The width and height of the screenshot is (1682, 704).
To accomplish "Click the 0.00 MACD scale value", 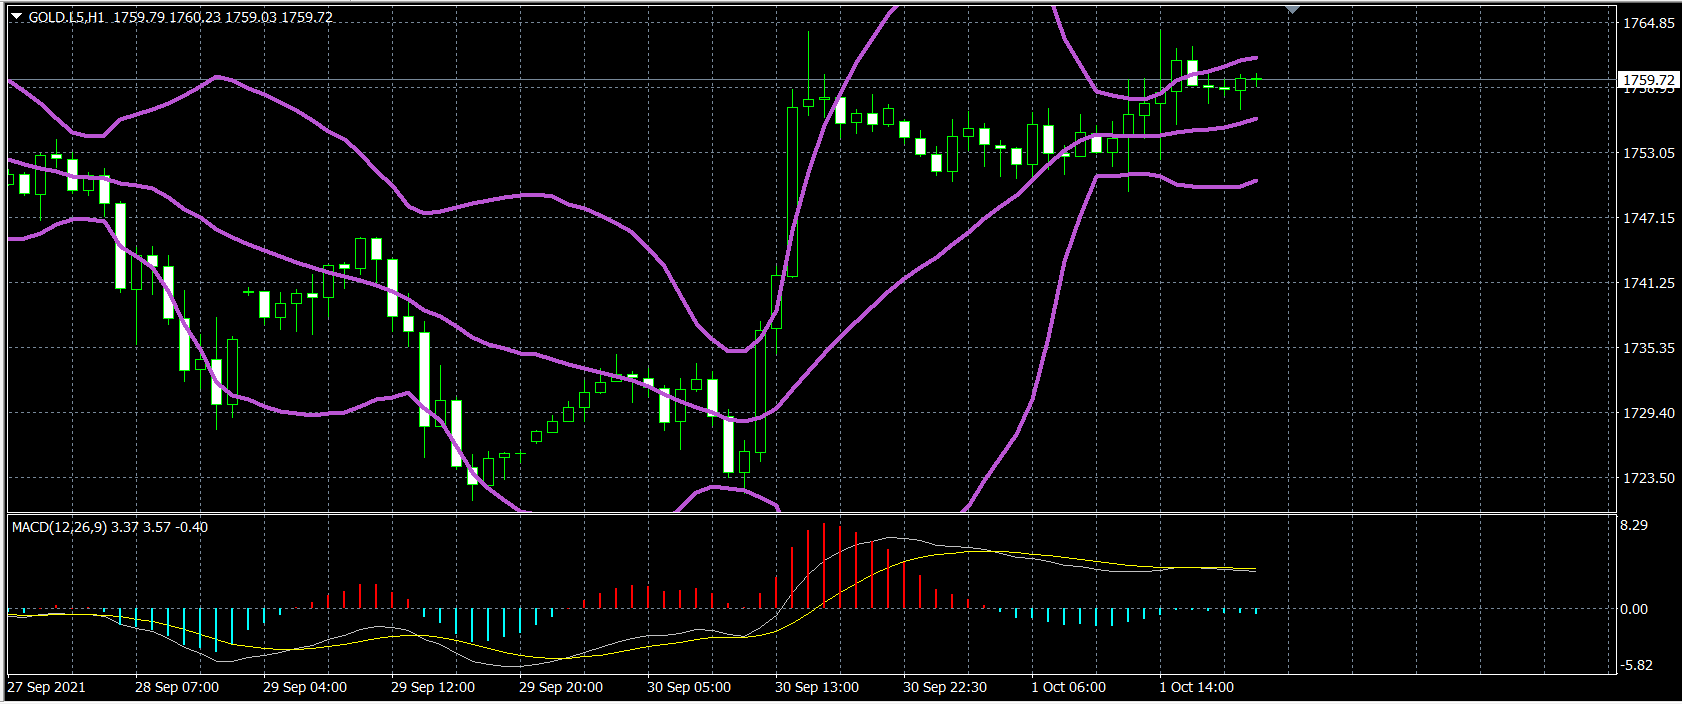I will click(1634, 609).
